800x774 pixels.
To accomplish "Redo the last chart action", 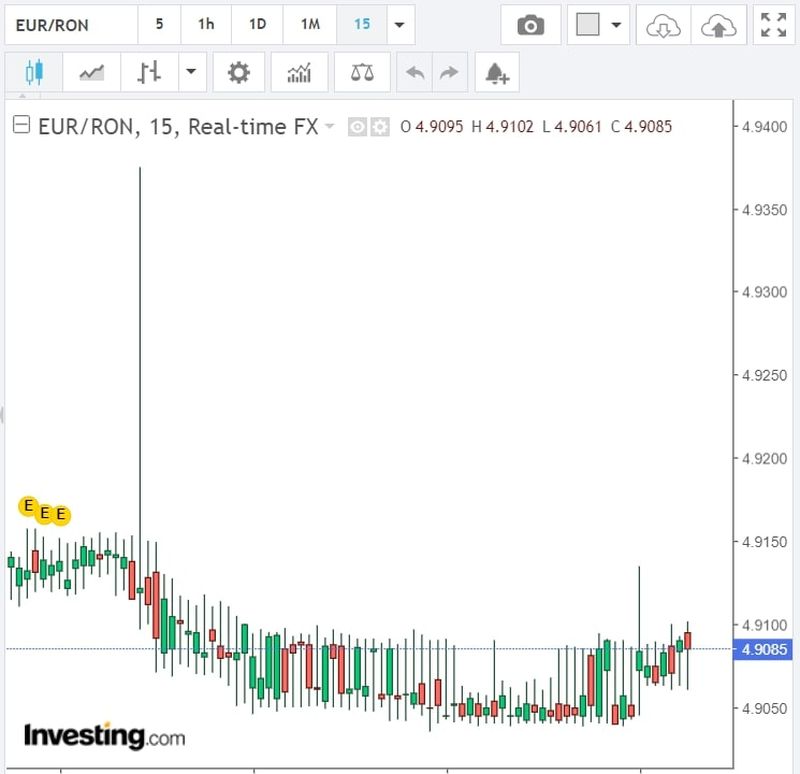I will (x=449, y=73).
